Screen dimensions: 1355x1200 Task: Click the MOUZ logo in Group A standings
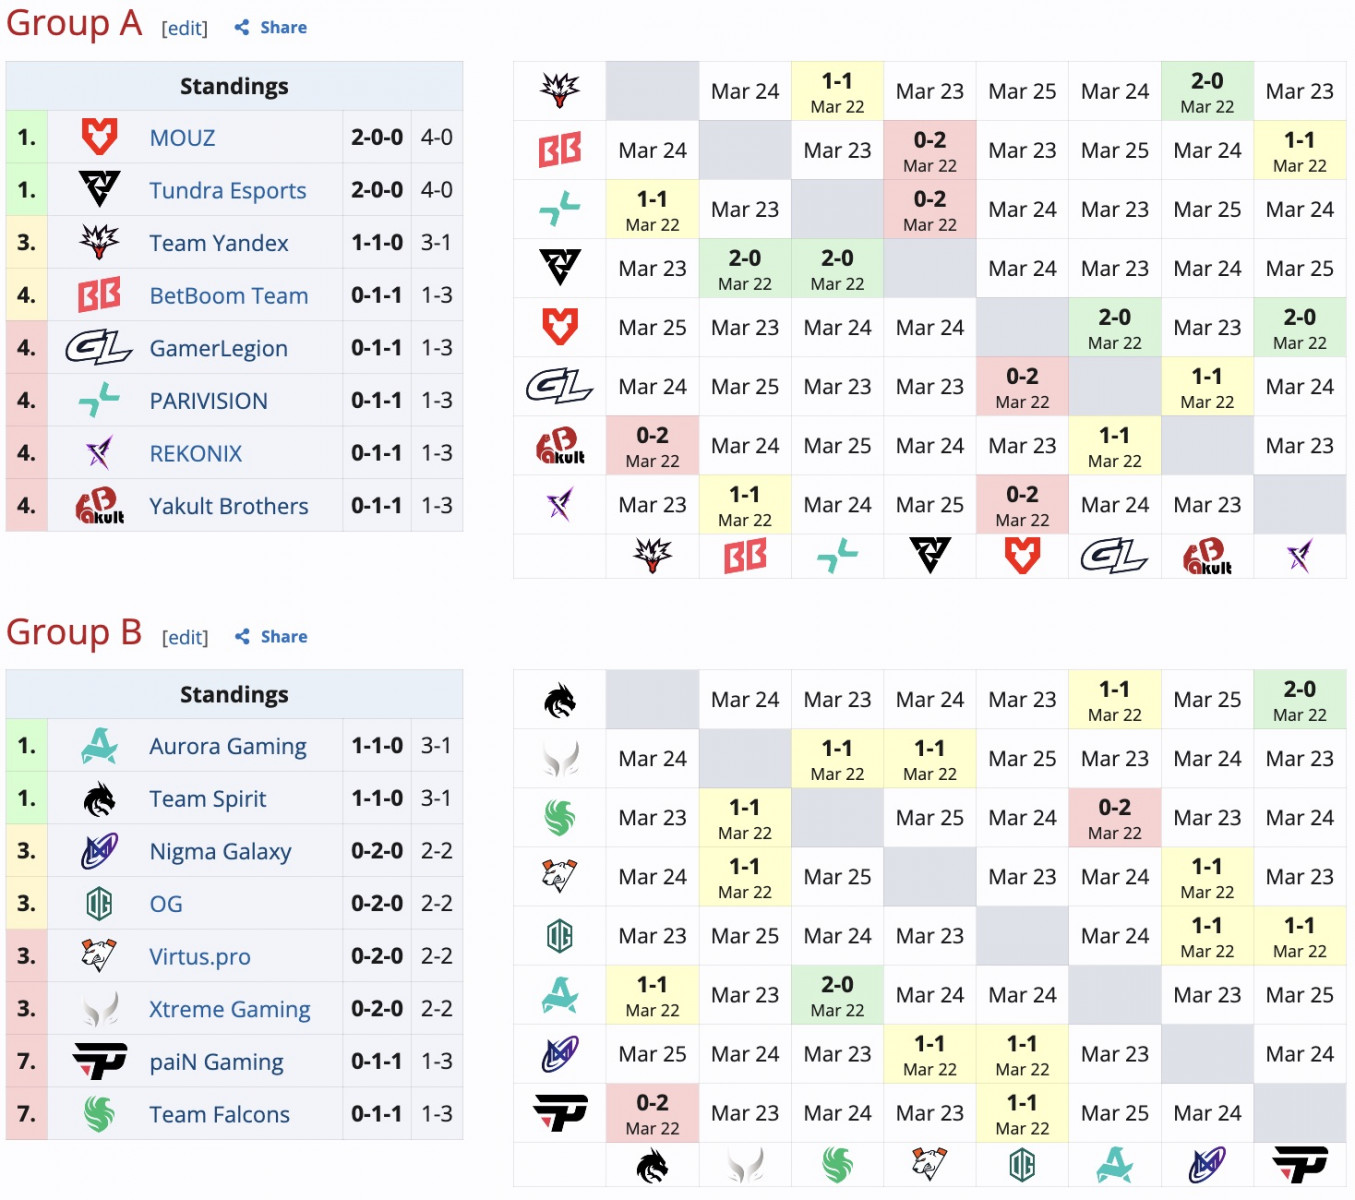[x=99, y=137]
